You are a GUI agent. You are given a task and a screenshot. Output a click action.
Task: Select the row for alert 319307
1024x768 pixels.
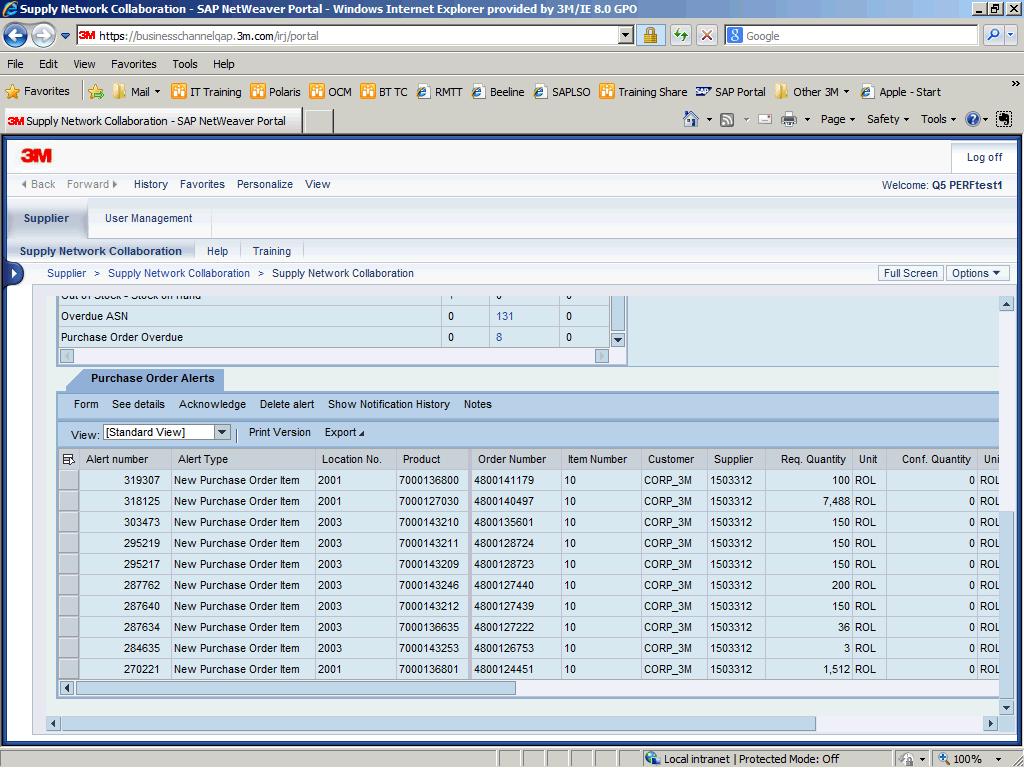[x=69, y=480]
